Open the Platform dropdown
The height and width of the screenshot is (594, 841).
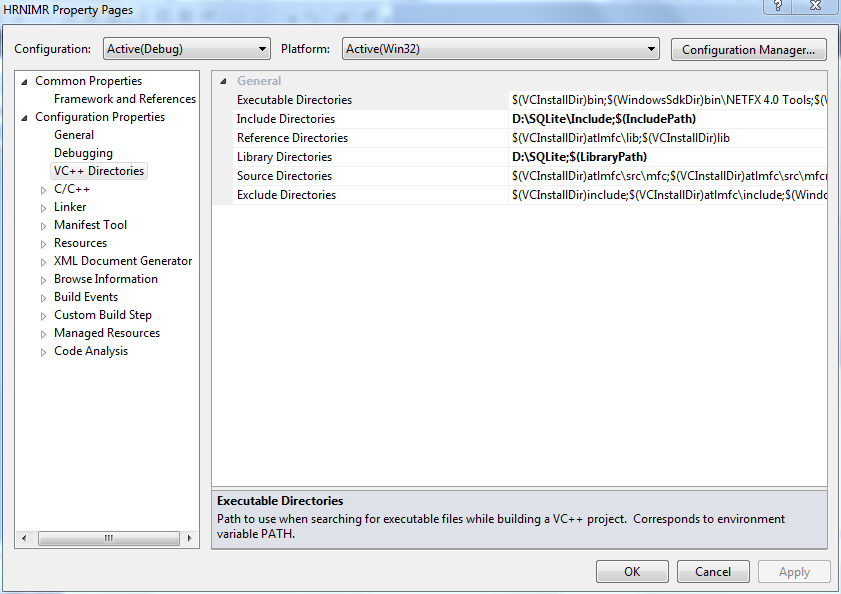(651, 48)
